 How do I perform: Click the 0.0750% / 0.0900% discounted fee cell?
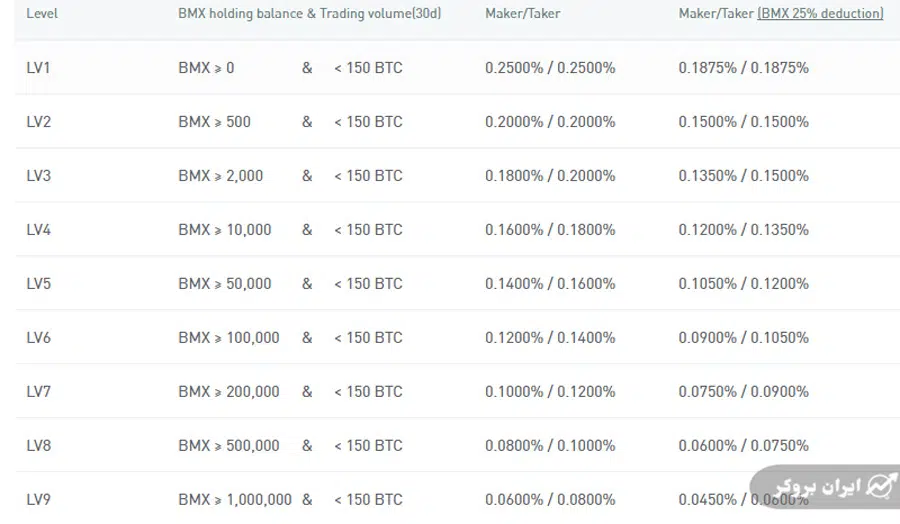(743, 392)
